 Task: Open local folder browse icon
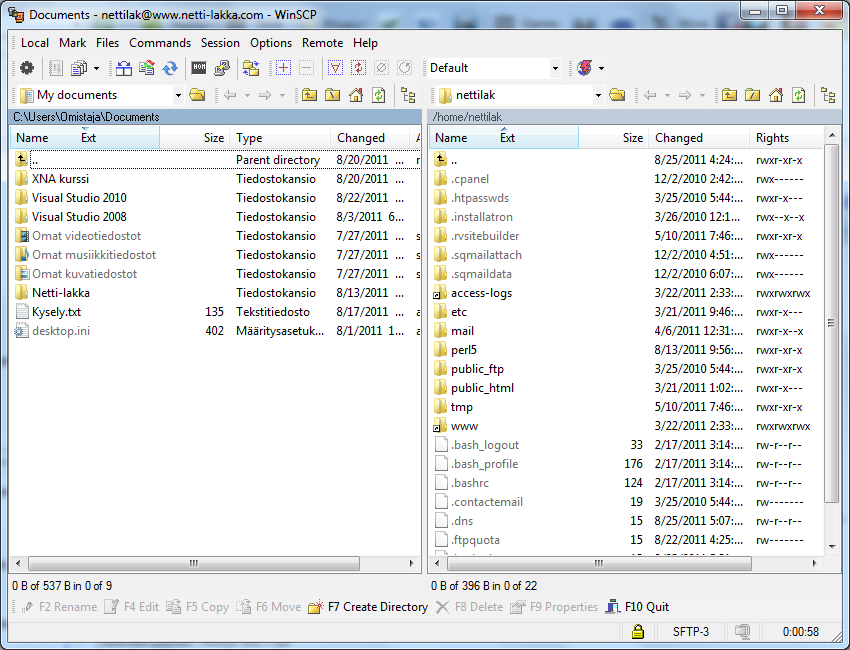click(197, 95)
